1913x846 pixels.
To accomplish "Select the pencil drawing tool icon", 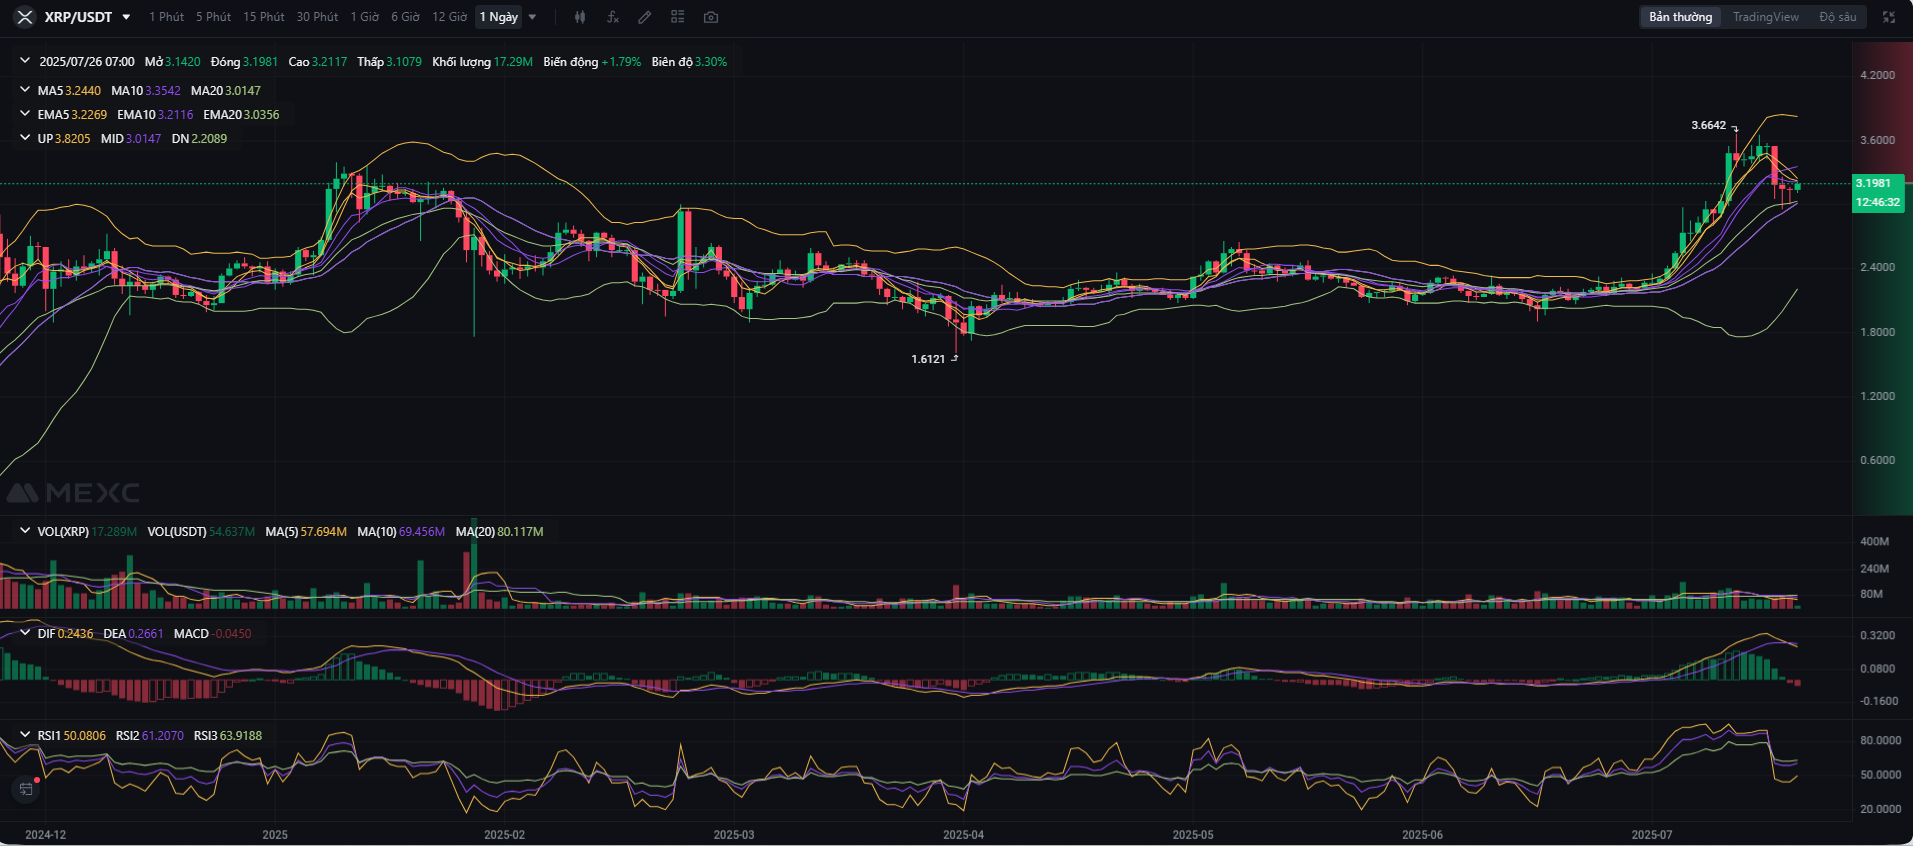I will click(645, 17).
